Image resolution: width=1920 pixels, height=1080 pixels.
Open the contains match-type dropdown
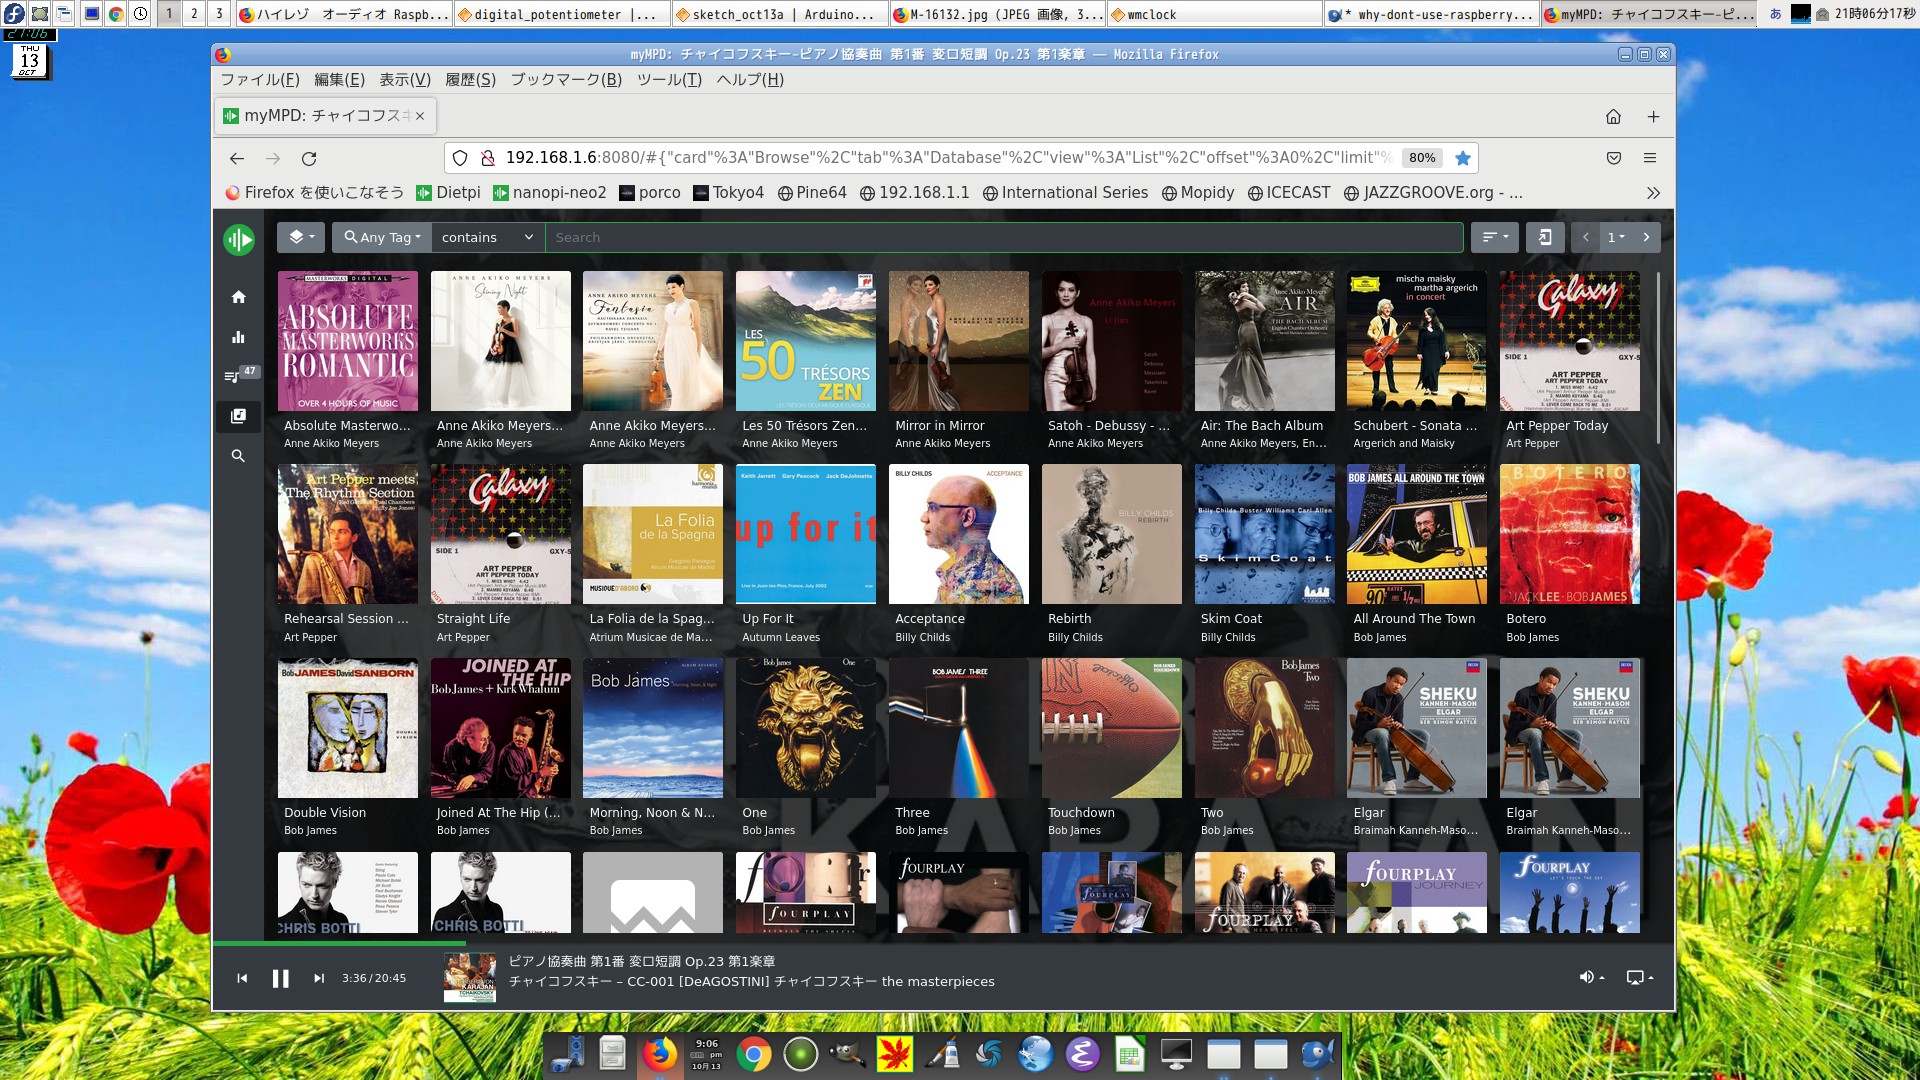487,237
